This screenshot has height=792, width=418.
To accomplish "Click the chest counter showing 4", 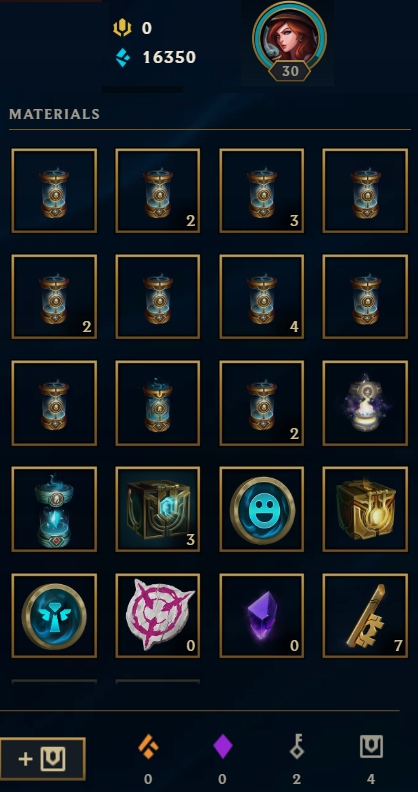I will (x=371, y=747).
